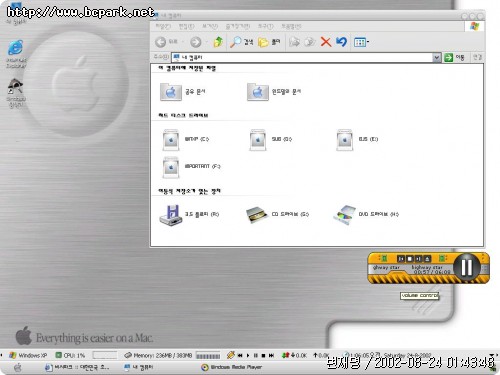Image resolution: width=500 pixels, height=375 pixels.
Task: Open the Favorites menu in Explorer
Action: click(x=238, y=26)
